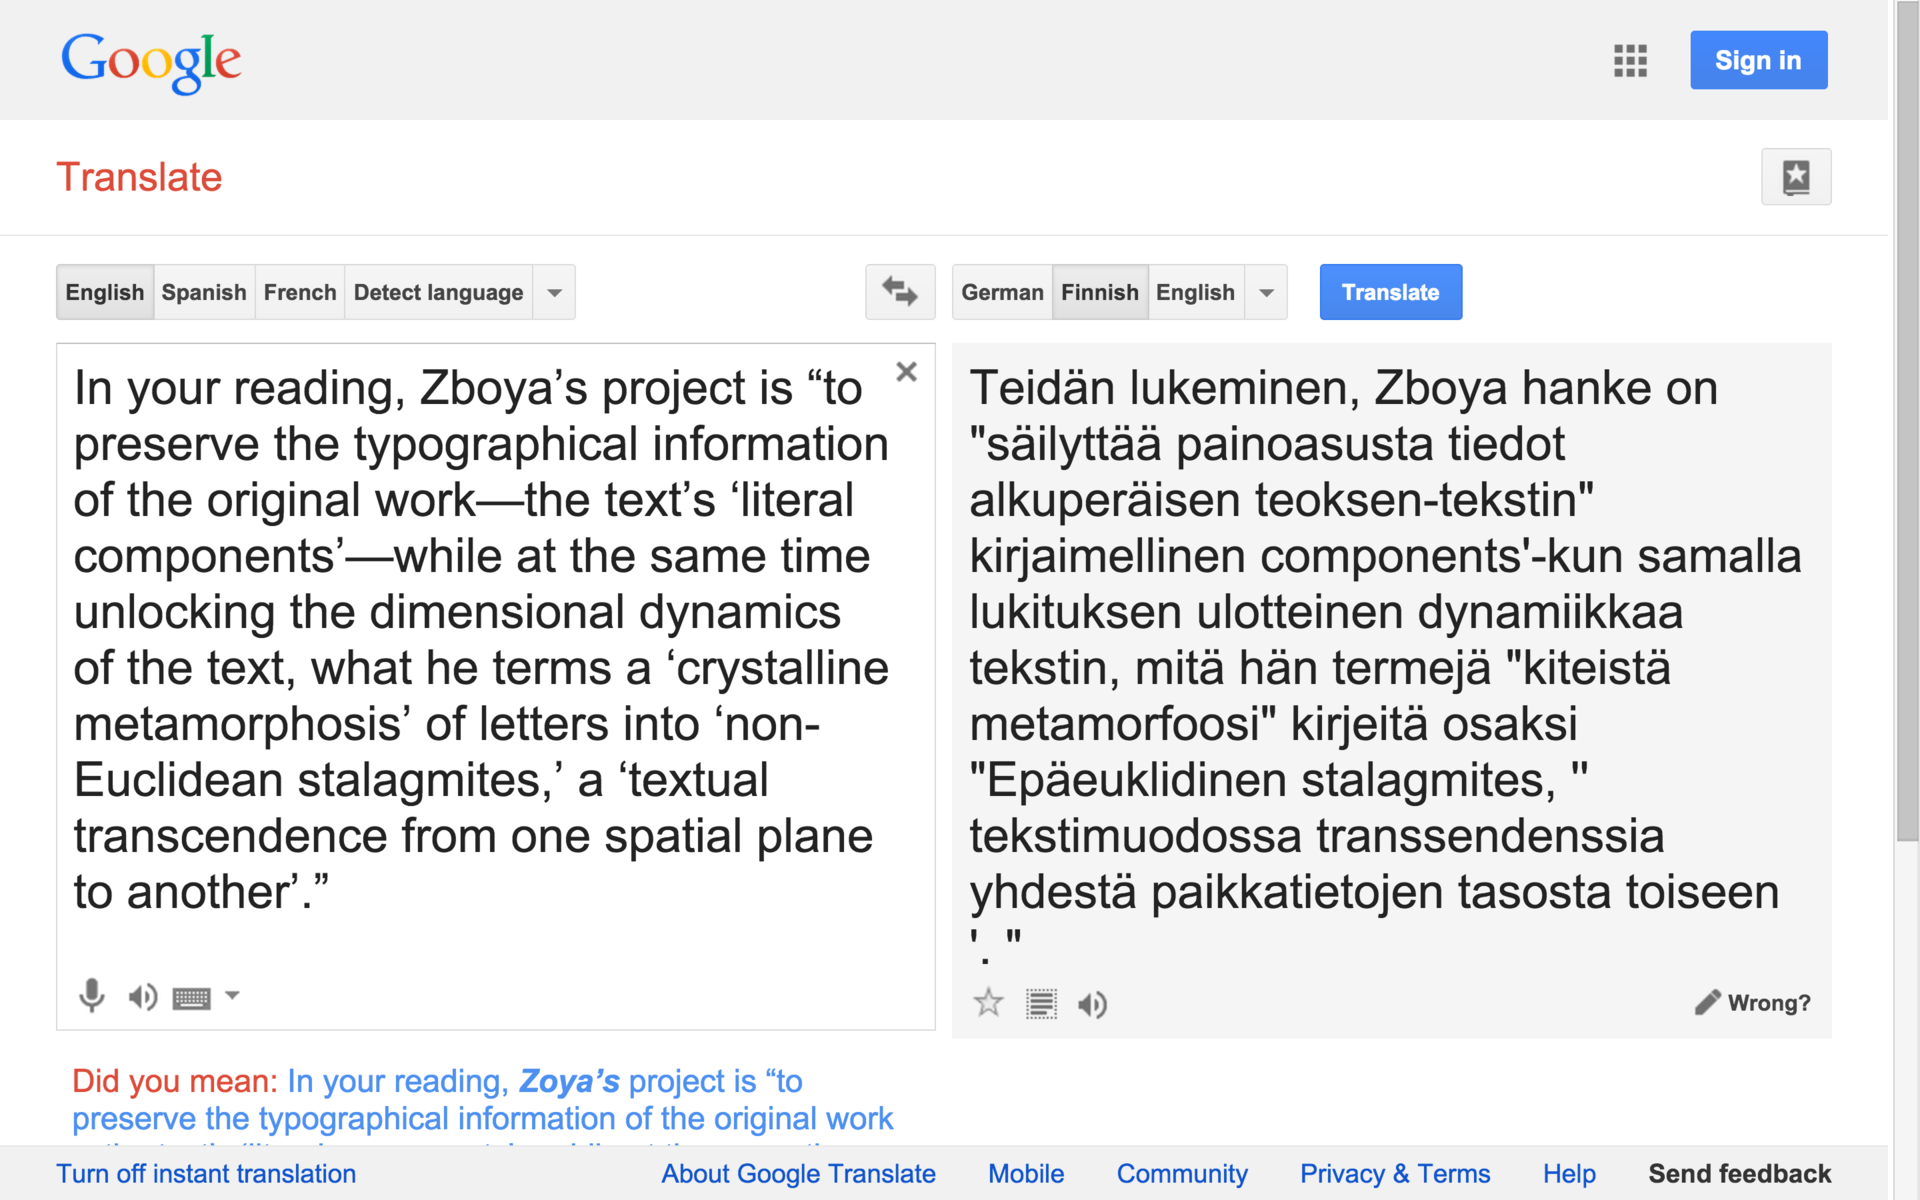This screenshot has height=1200, width=1920.
Task: Click the Zoya's spelling suggestion link
Action: [569, 1081]
